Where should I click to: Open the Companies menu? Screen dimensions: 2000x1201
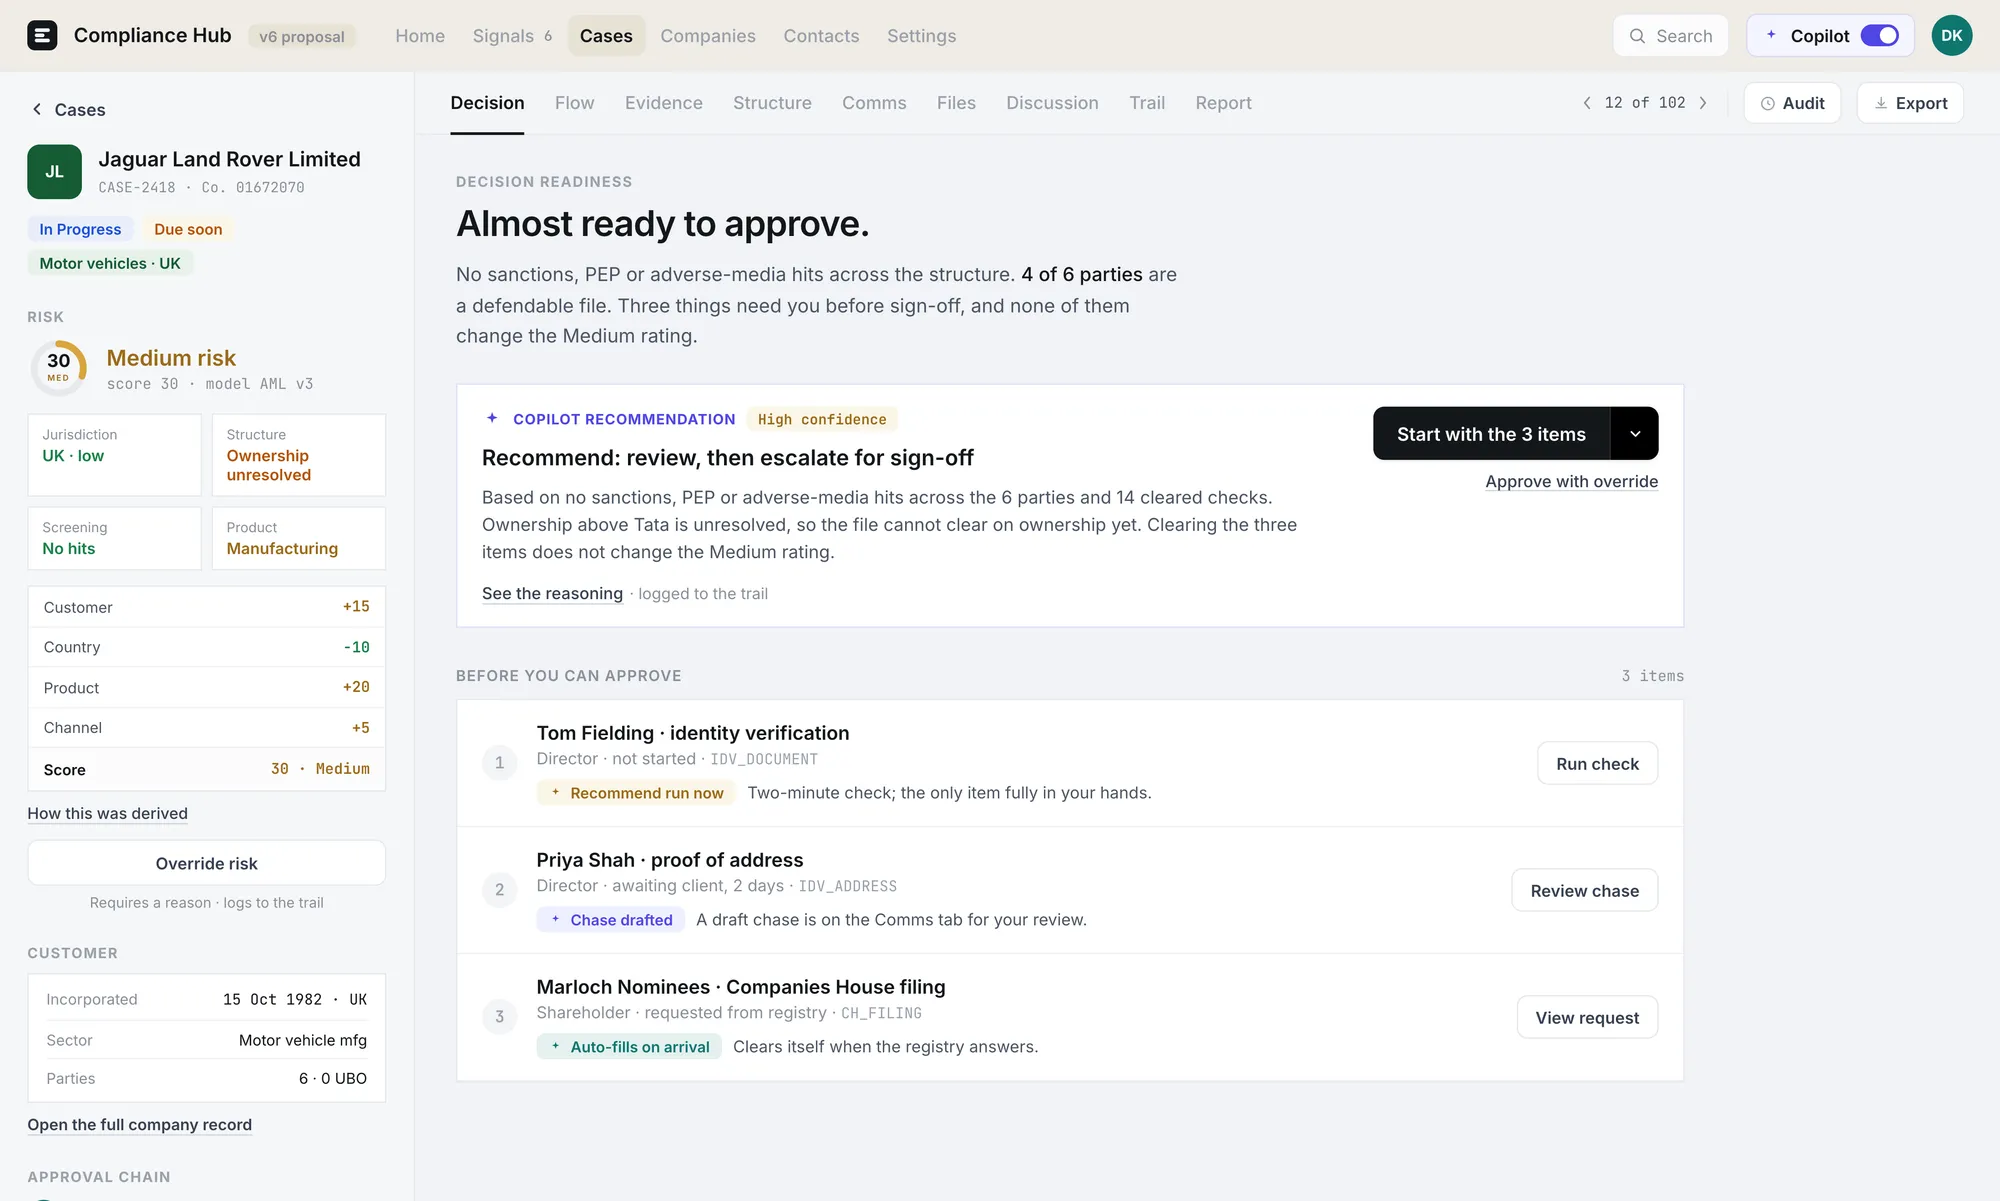708,36
